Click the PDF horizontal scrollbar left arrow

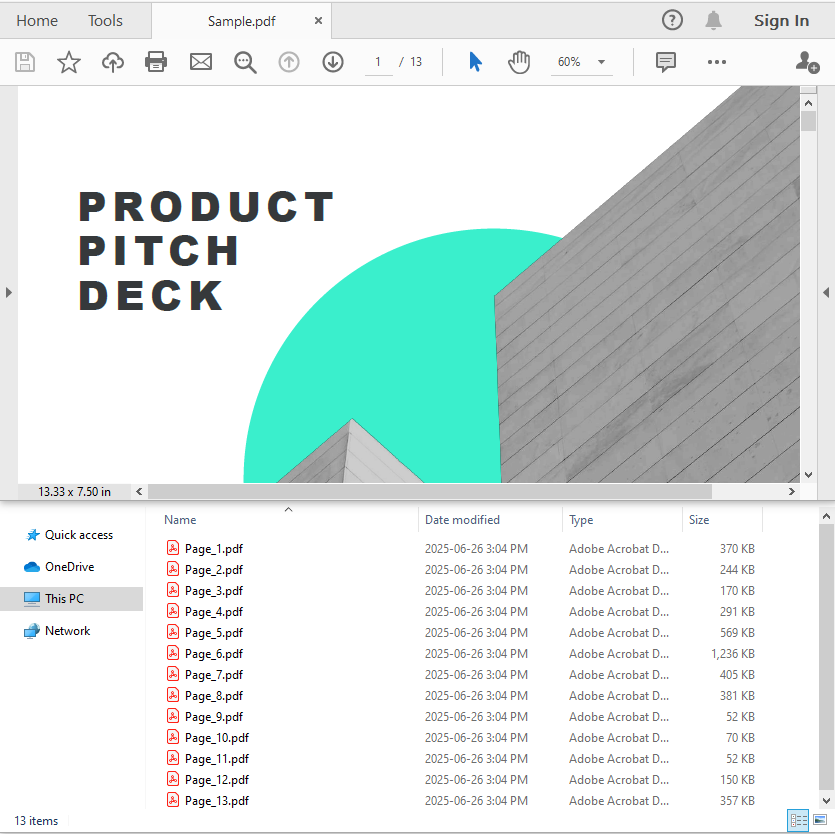click(139, 492)
